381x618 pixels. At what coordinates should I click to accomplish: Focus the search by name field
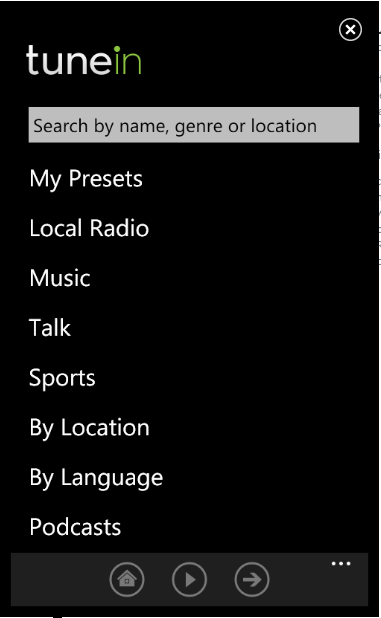point(194,125)
